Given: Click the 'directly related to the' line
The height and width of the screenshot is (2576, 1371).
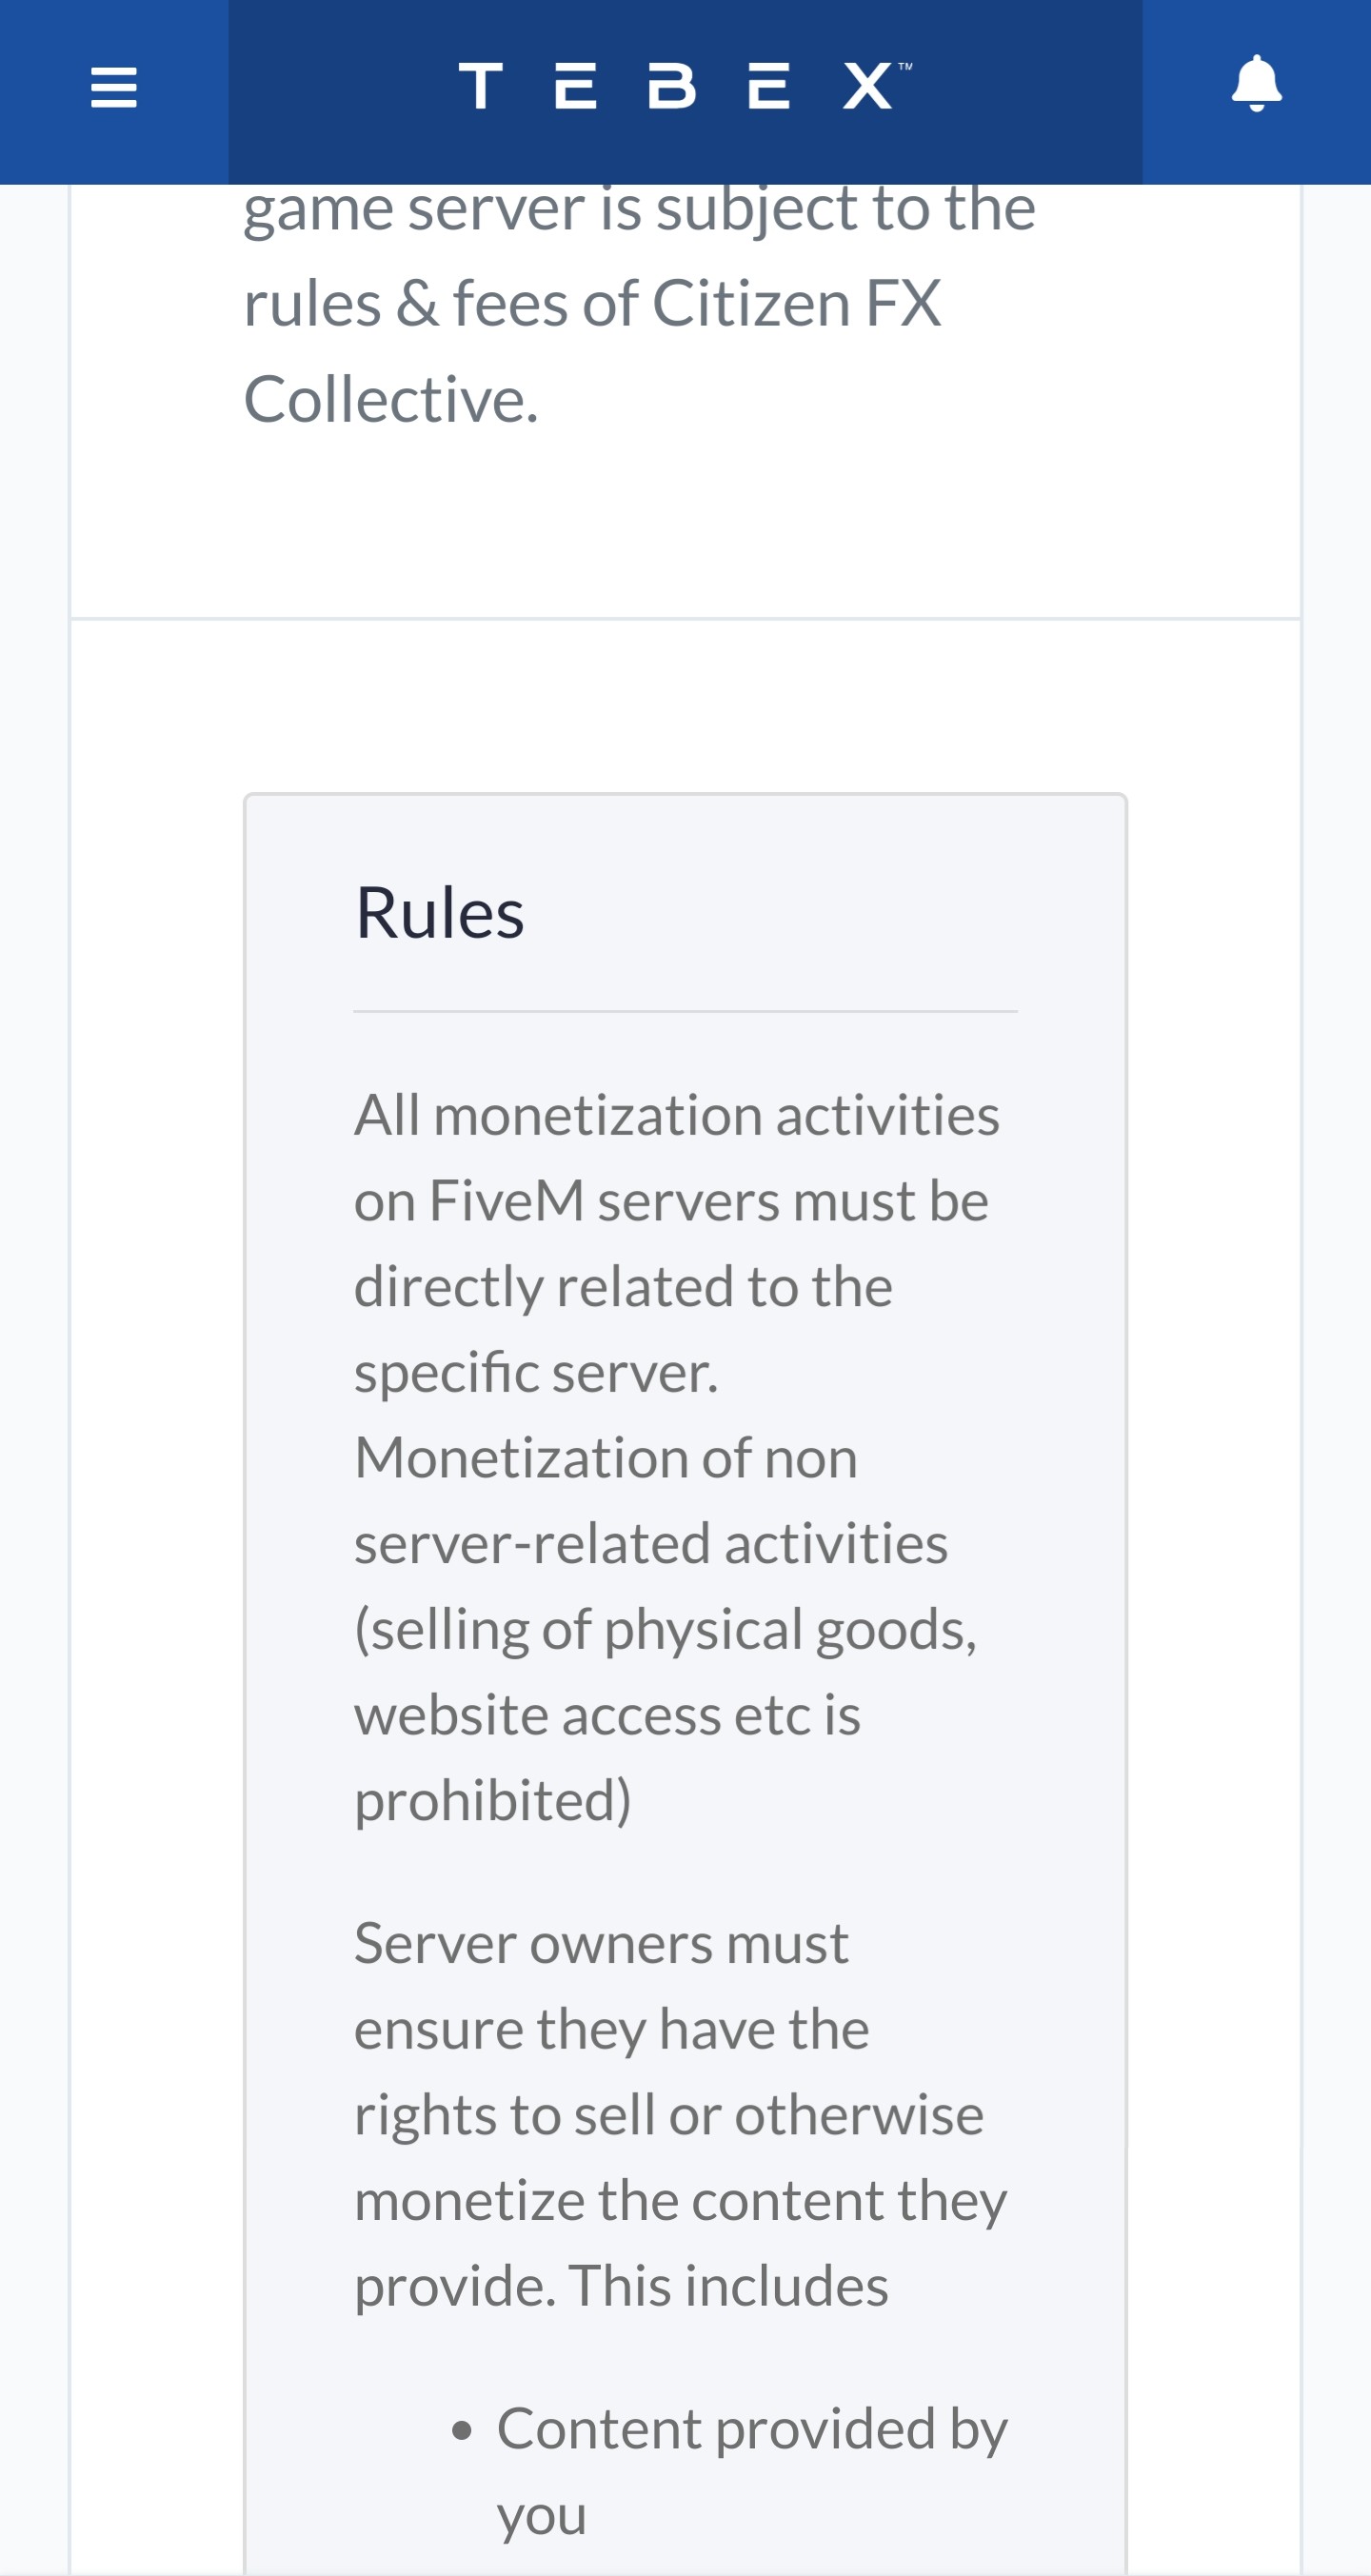Looking at the screenshot, I should coord(623,1286).
